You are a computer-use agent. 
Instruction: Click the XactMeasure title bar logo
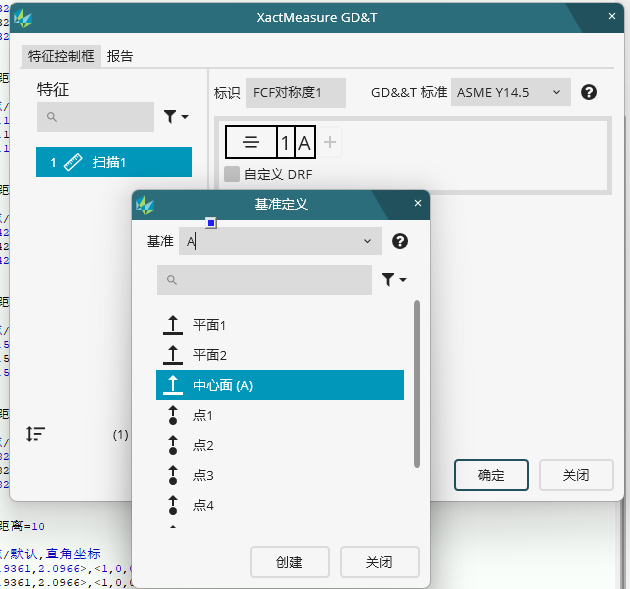click(x=23, y=18)
